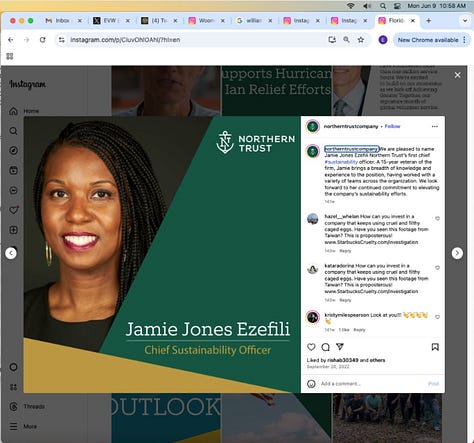Image resolution: width=474 pixels, height=443 pixels.
Task: Reply to hazel__whelan's comment
Action: coord(345,251)
